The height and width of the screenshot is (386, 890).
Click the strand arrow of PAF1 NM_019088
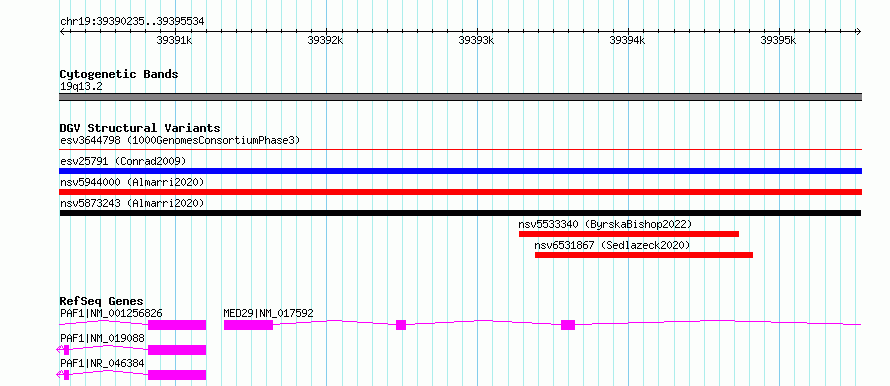(x=60, y=350)
